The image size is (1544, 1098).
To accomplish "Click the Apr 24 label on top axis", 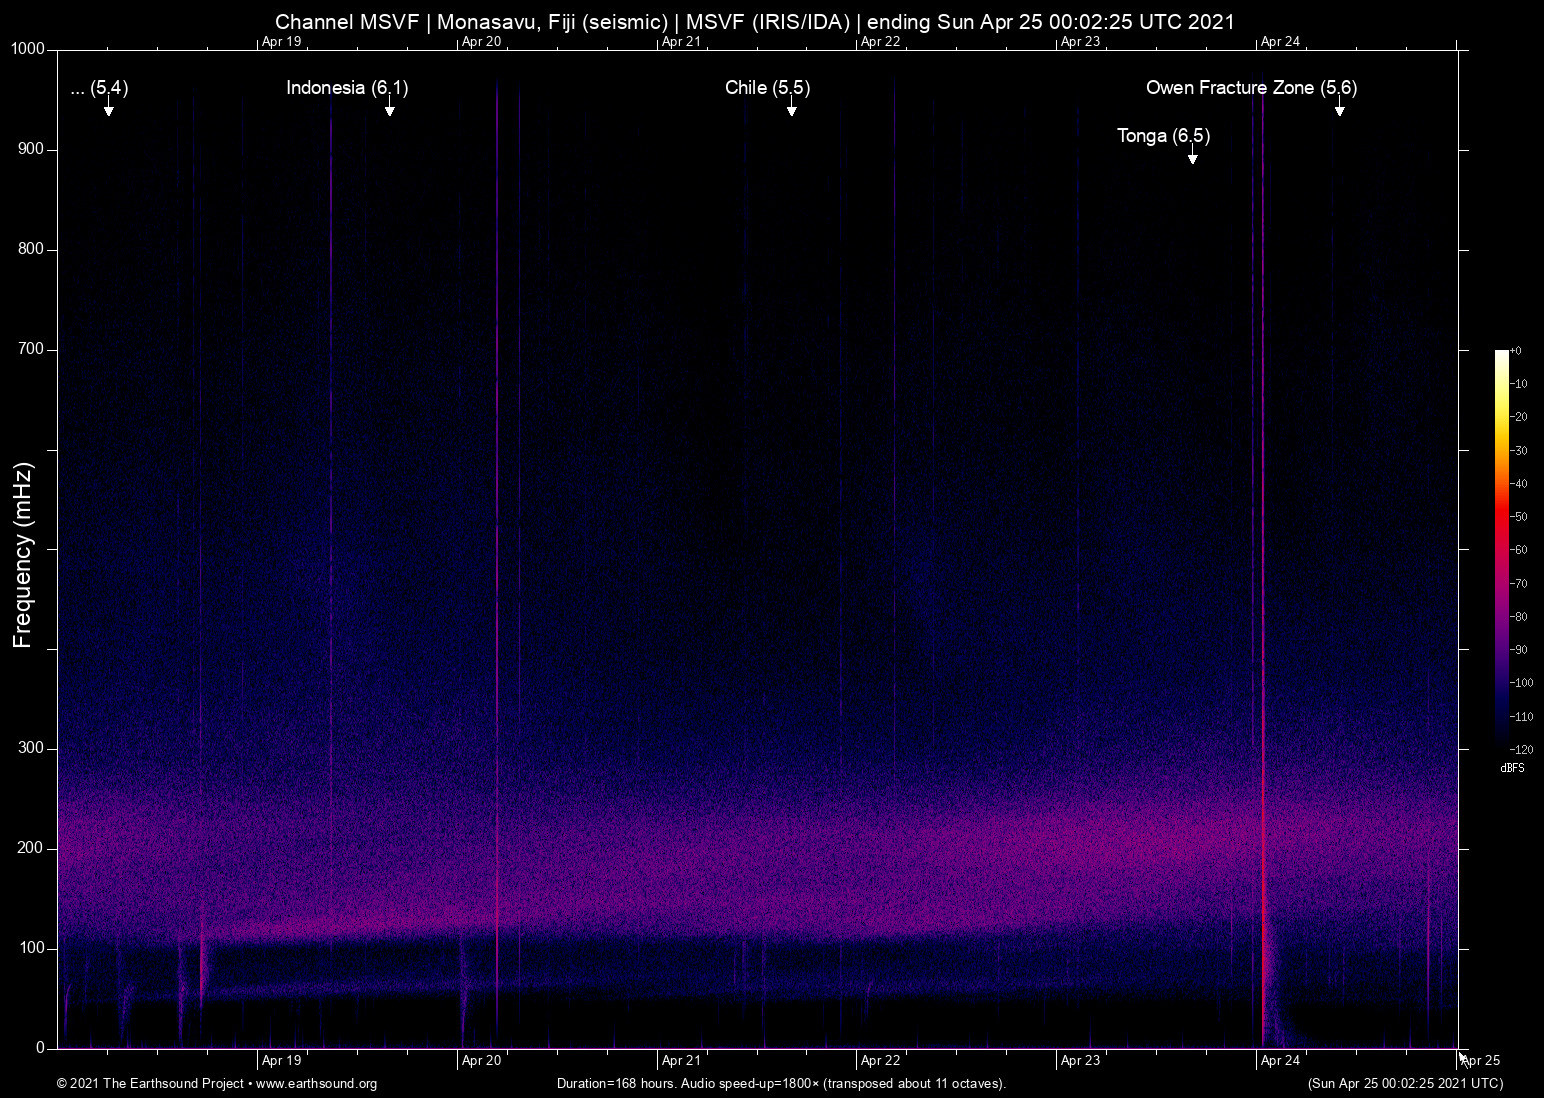I will [x=1280, y=42].
